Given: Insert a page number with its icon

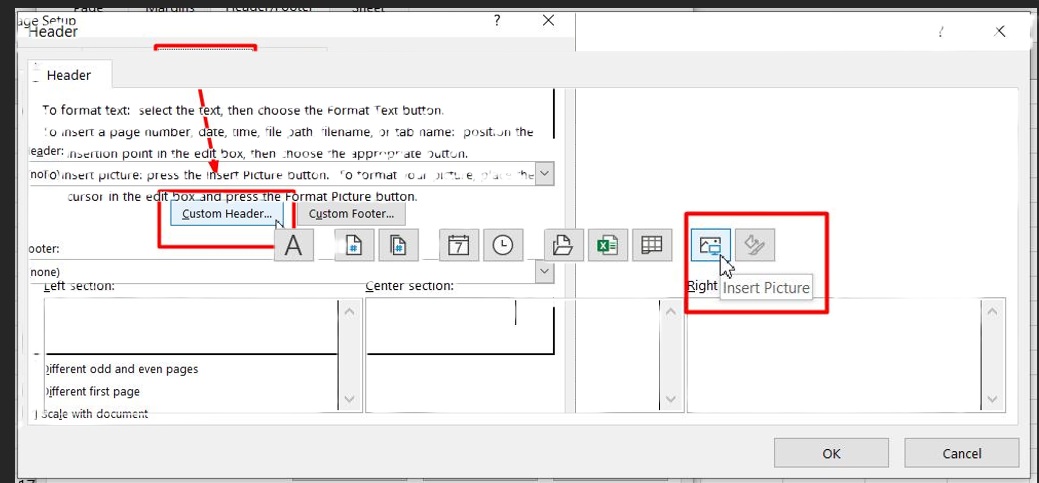Looking at the screenshot, I should point(355,245).
